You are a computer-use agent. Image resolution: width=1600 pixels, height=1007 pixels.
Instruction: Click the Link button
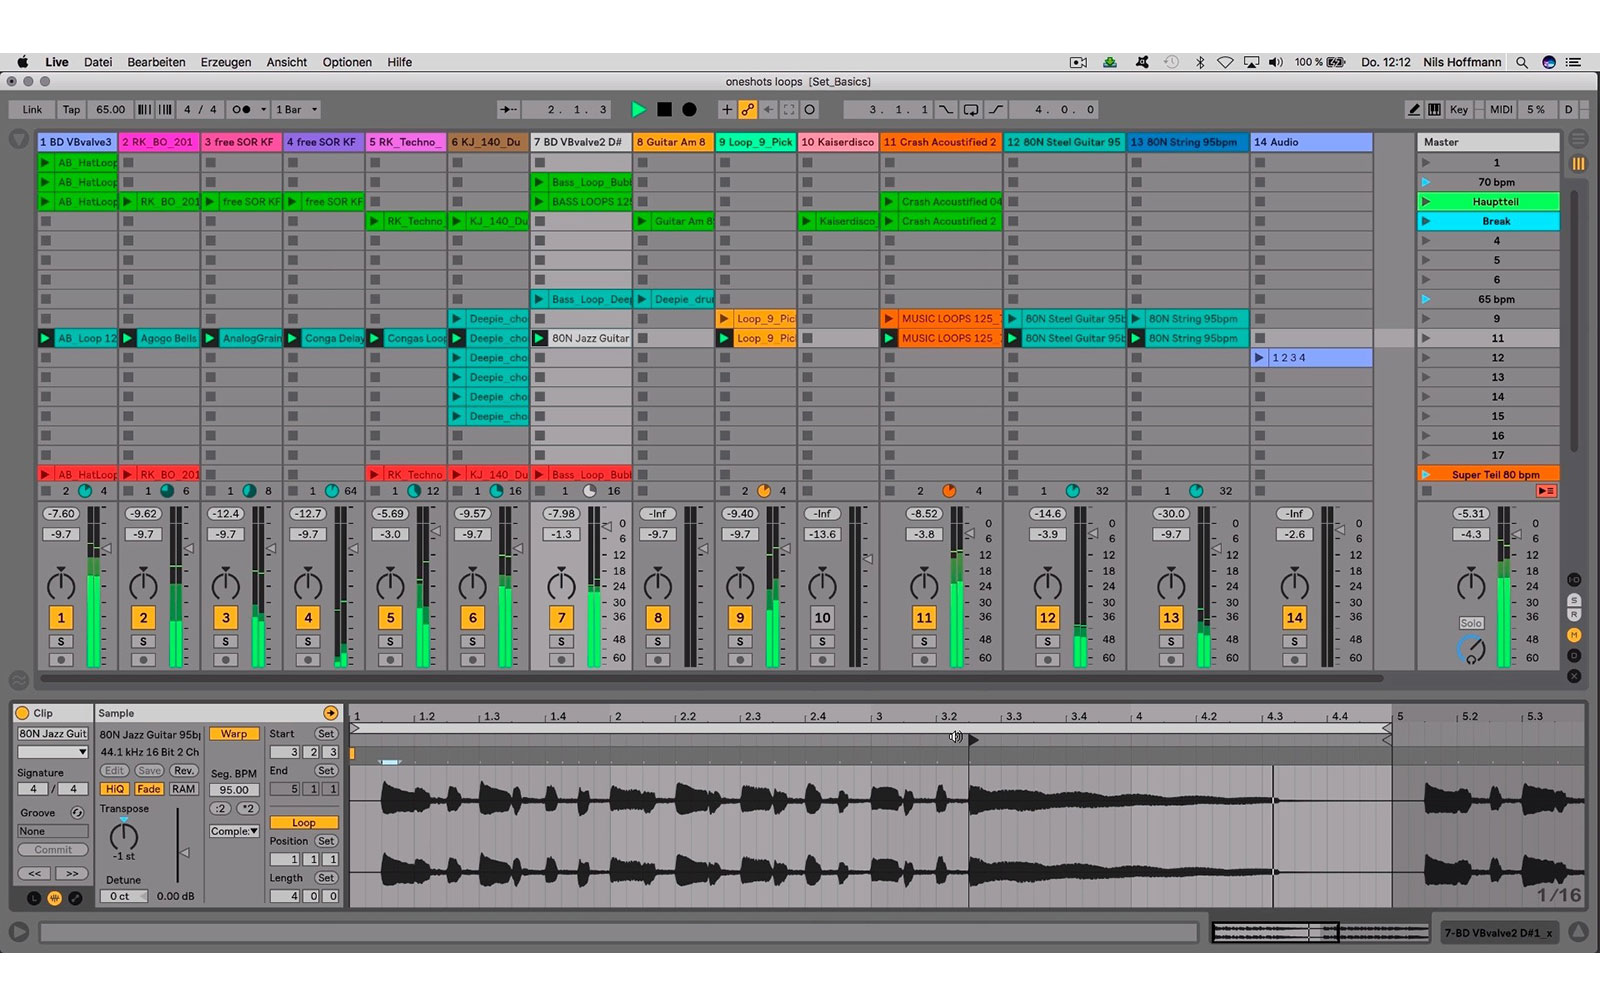(32, 109)
